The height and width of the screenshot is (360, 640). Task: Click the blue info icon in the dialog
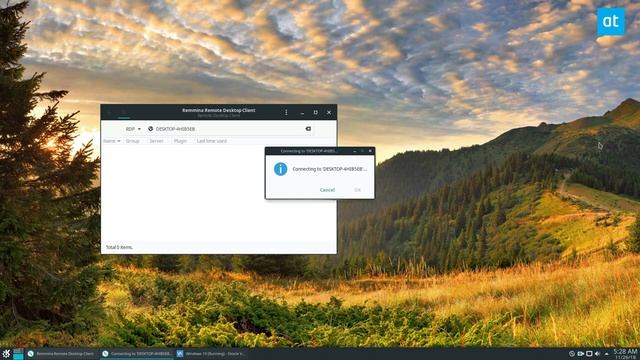click(280, 169)
